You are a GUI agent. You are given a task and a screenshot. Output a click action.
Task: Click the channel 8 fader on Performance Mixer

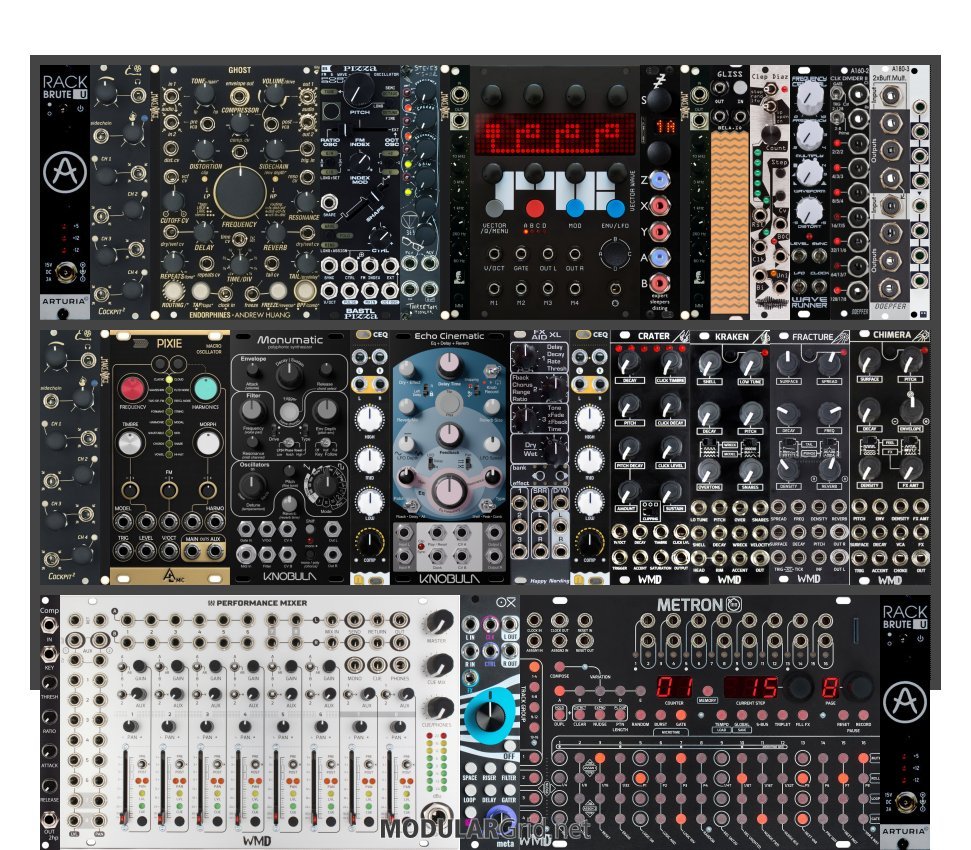390,787
